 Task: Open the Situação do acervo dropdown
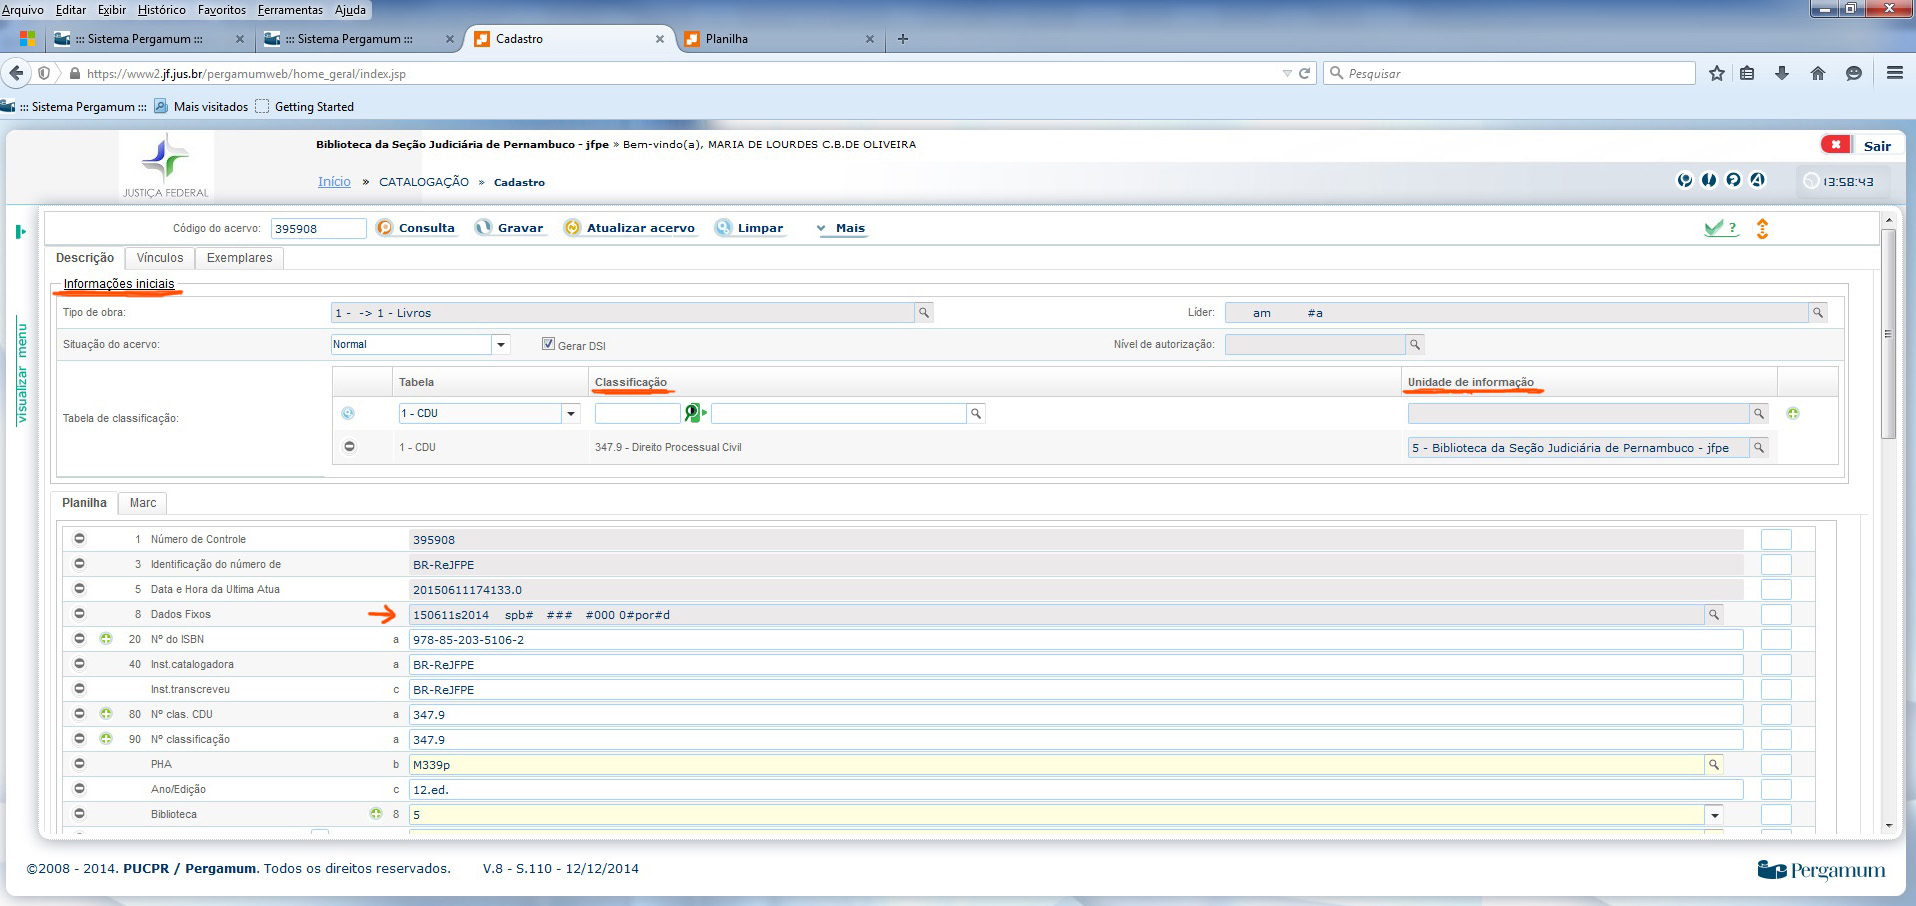click(x=501, y=345)
